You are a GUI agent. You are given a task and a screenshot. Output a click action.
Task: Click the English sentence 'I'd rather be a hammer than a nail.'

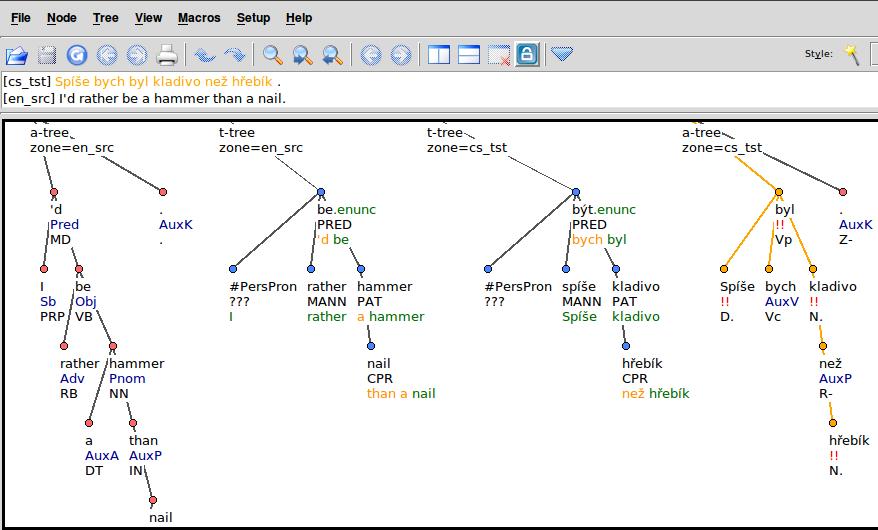click(x=172, y=99)
